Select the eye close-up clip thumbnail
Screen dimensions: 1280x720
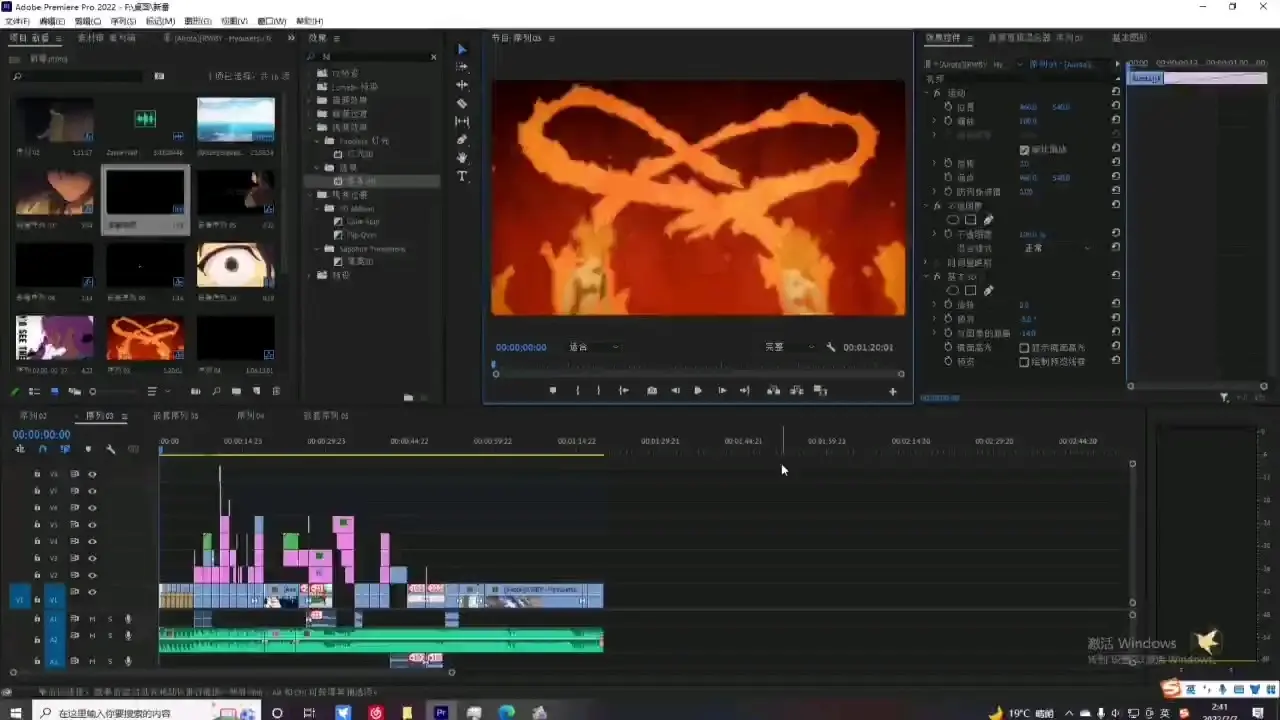click(x=236, y=265)
